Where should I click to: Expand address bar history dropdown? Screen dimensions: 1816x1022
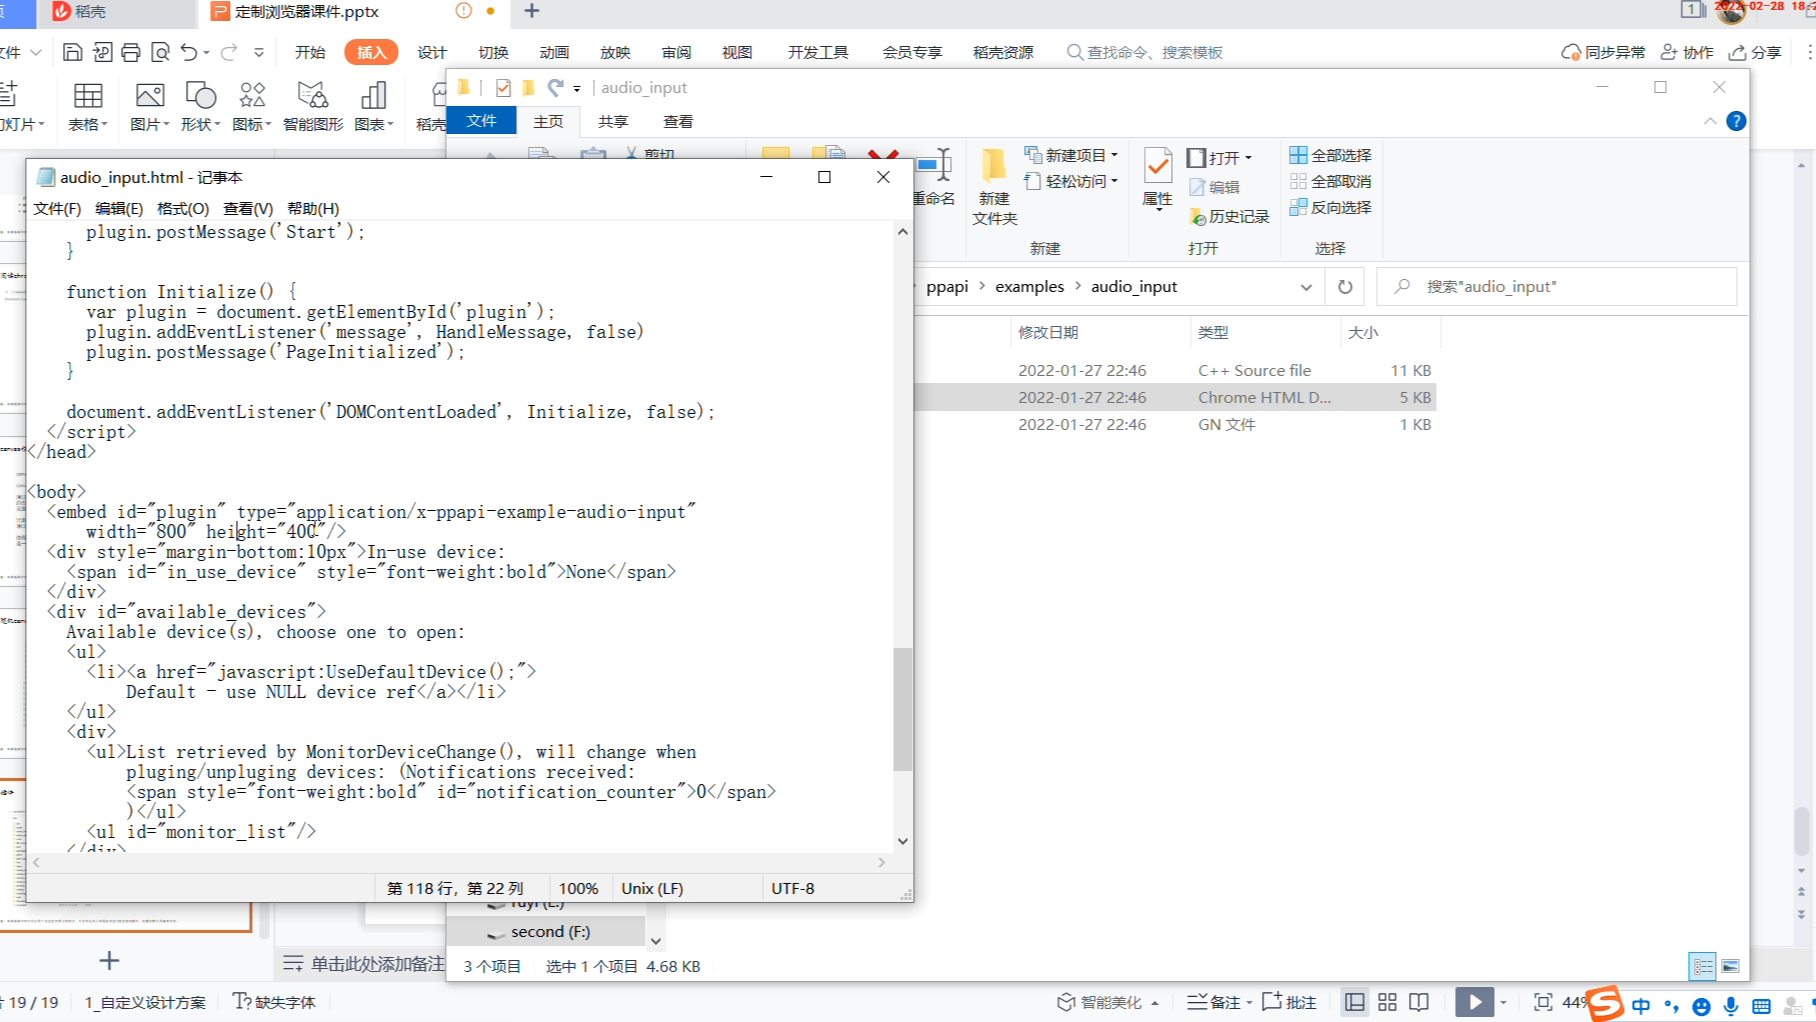[1306, 287]
